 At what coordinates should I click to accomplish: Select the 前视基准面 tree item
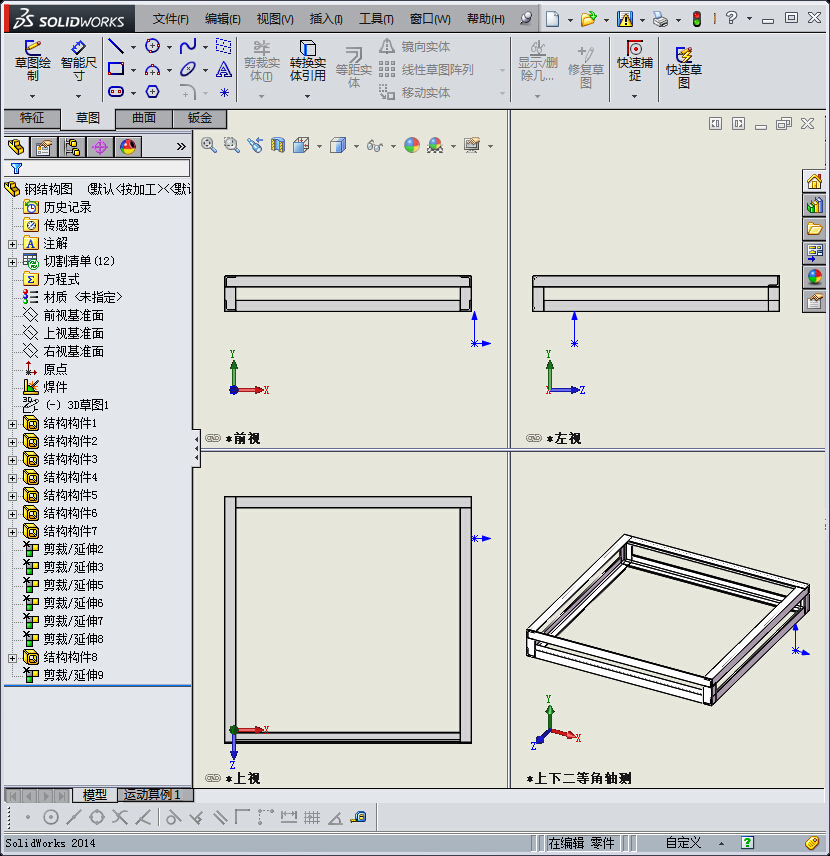tap(74, 316)
